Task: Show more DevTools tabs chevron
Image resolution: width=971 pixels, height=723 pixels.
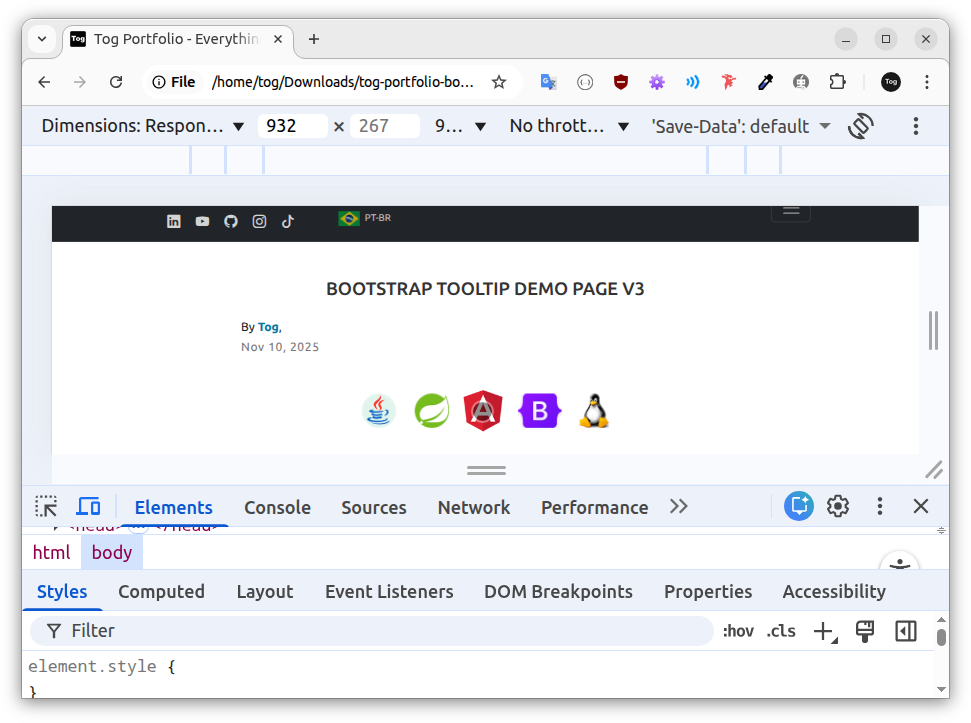Action: [x=679, y=506]
